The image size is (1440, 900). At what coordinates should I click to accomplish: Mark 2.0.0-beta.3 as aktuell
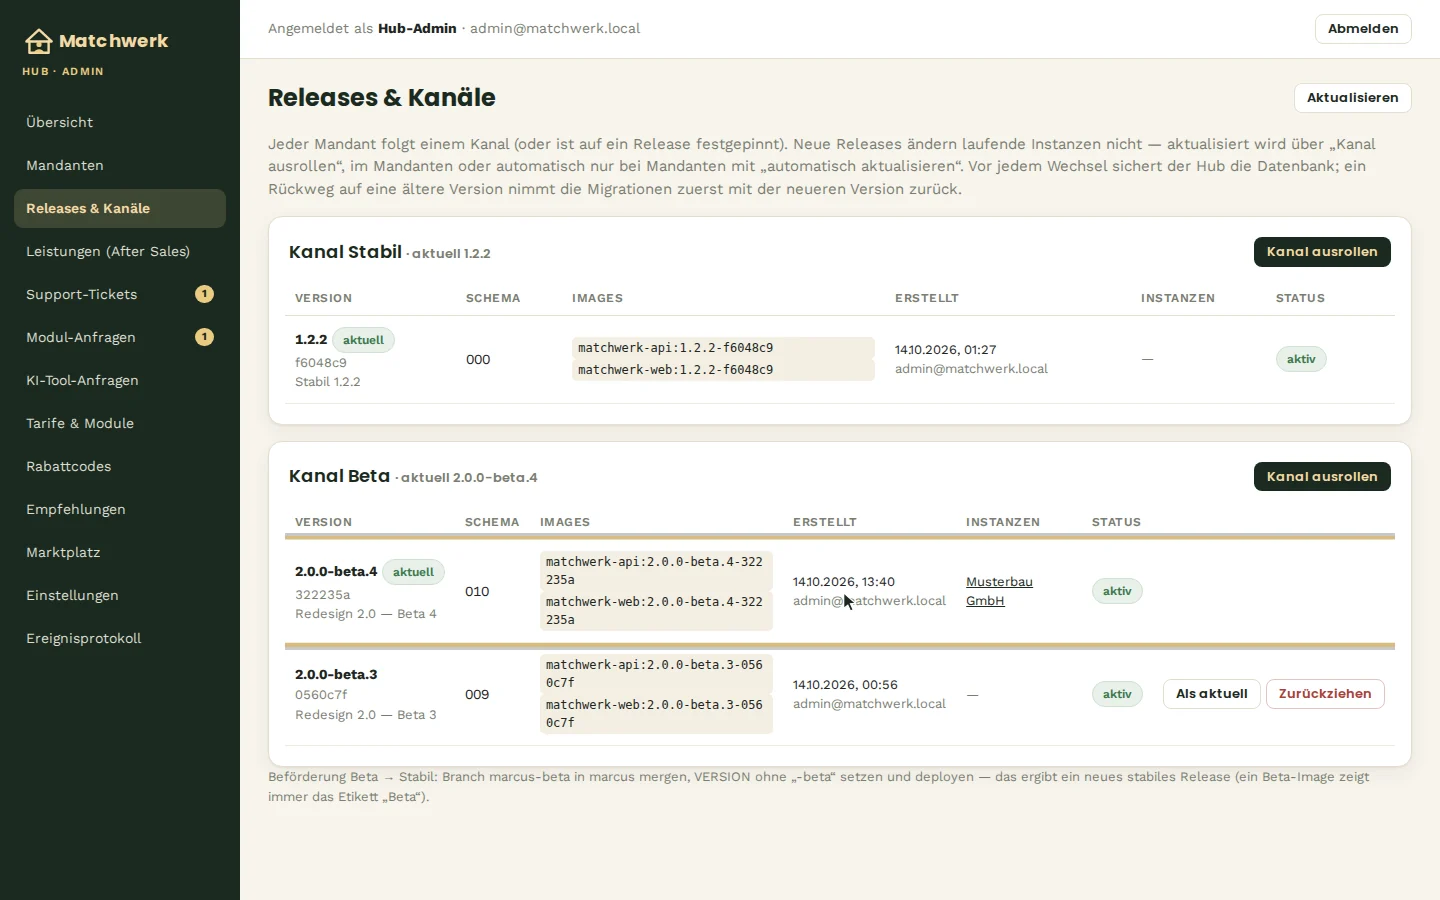(x=1211, y=694)
